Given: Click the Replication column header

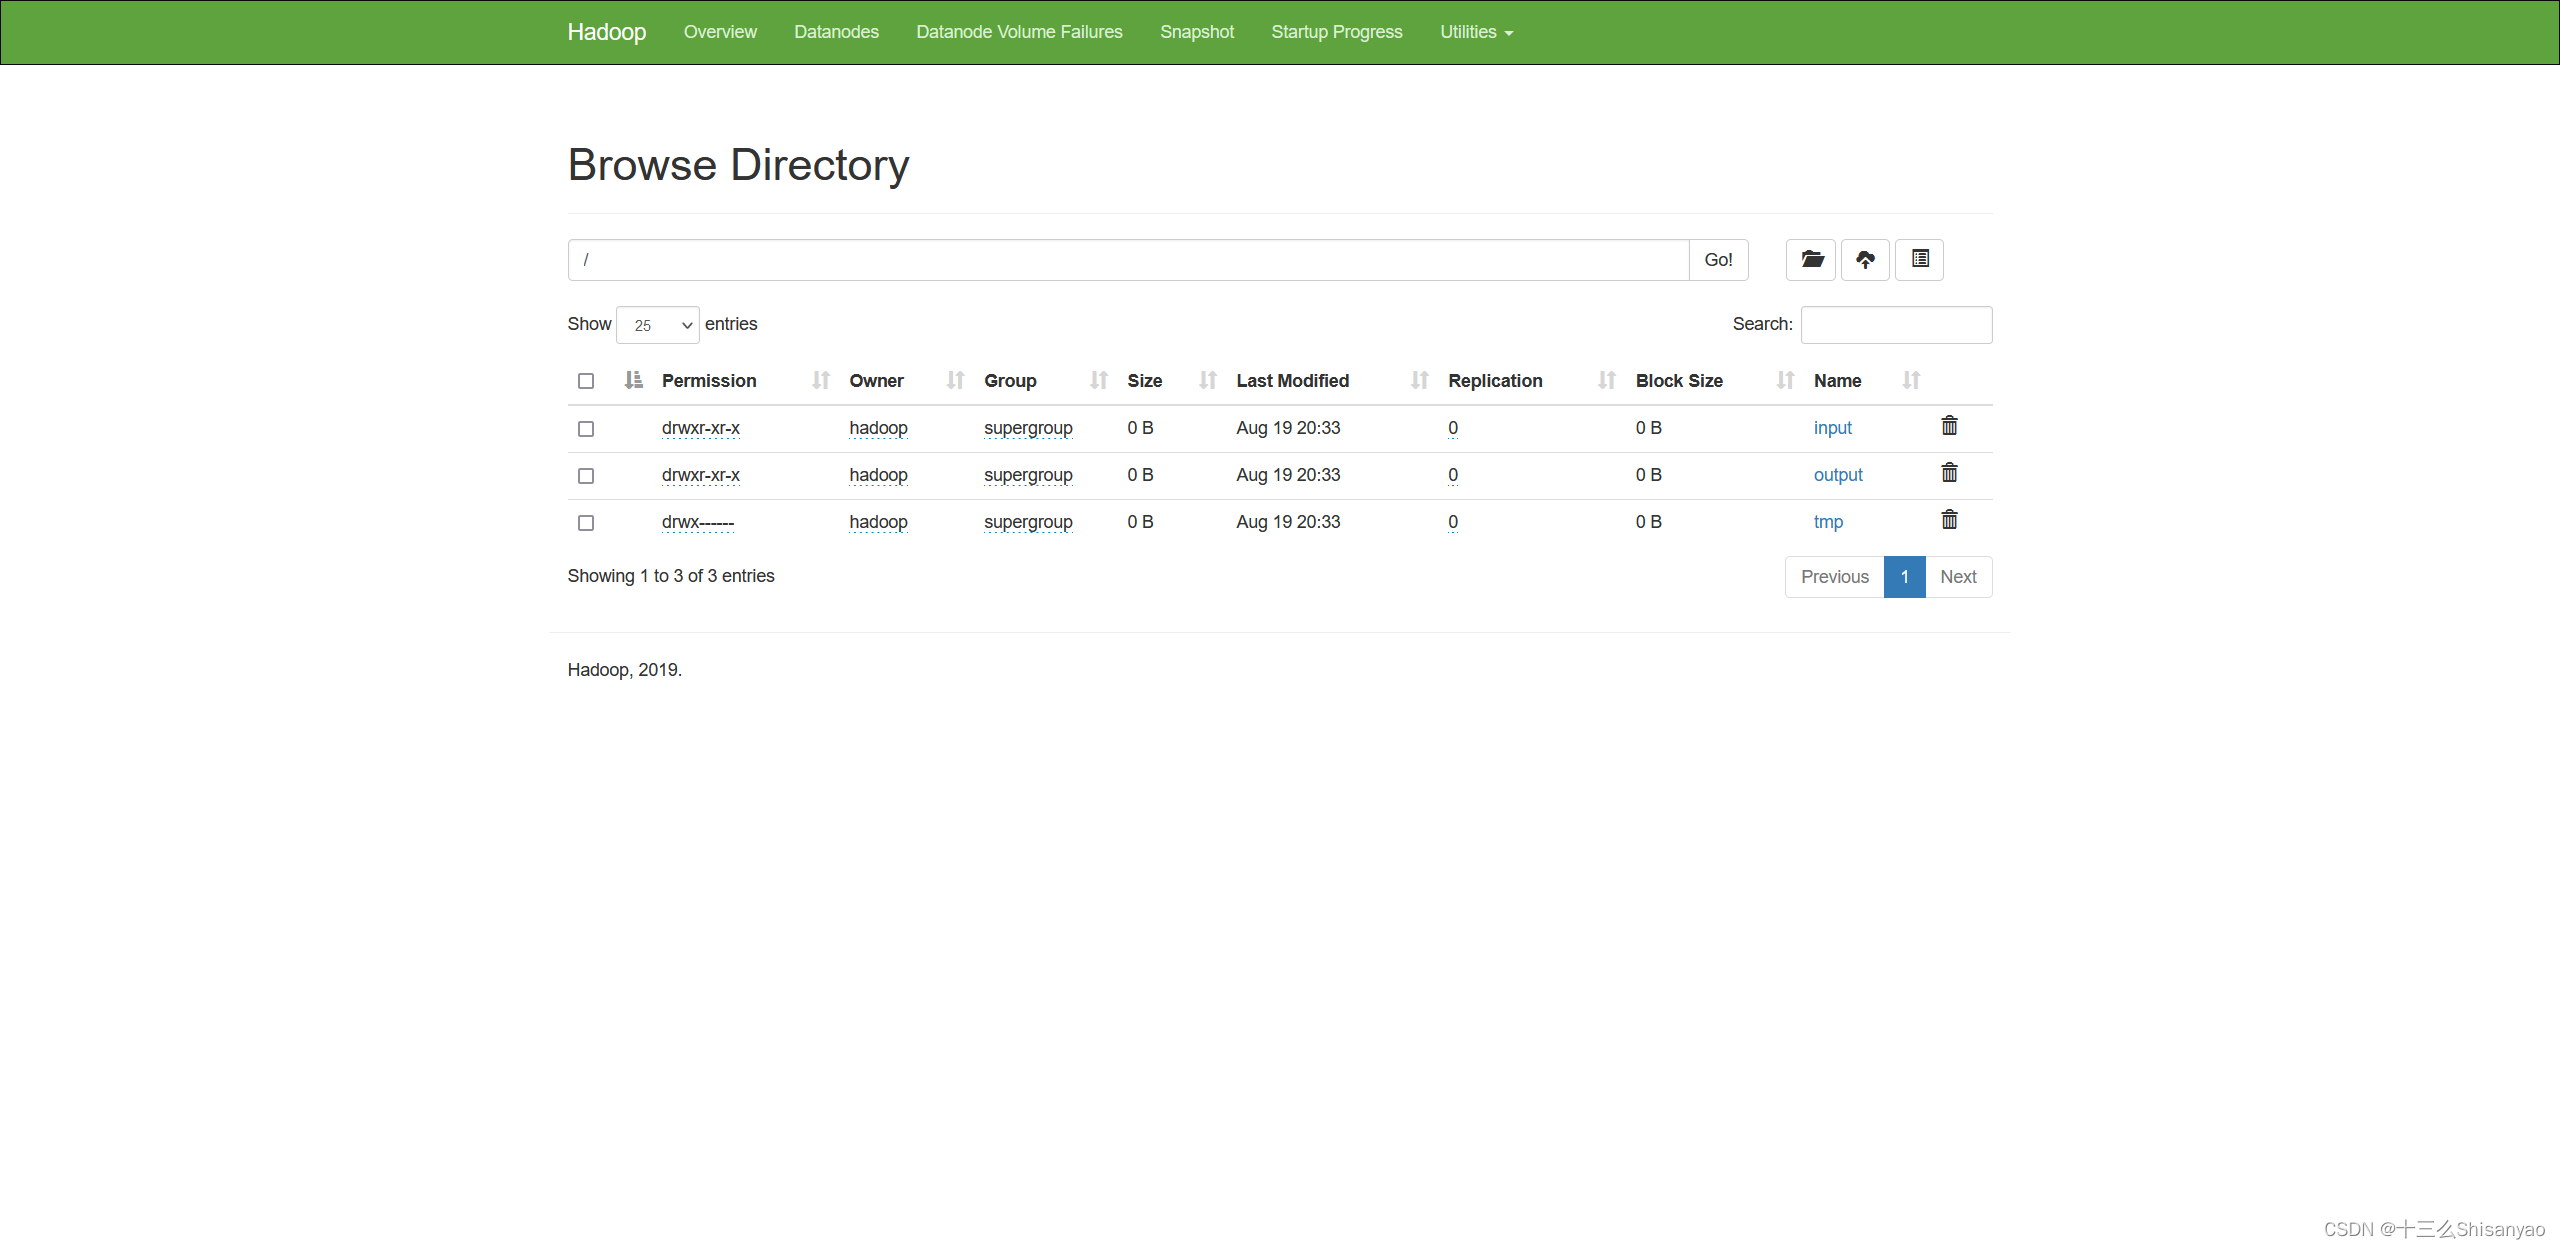Looking at the screenshot, I should click(1495, 381).
